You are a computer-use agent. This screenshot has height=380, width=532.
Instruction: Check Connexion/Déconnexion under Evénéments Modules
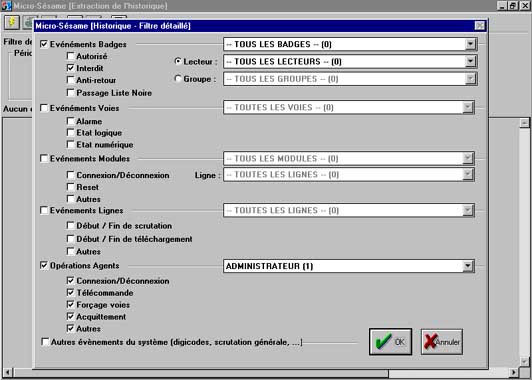click(x=71, y=175)
